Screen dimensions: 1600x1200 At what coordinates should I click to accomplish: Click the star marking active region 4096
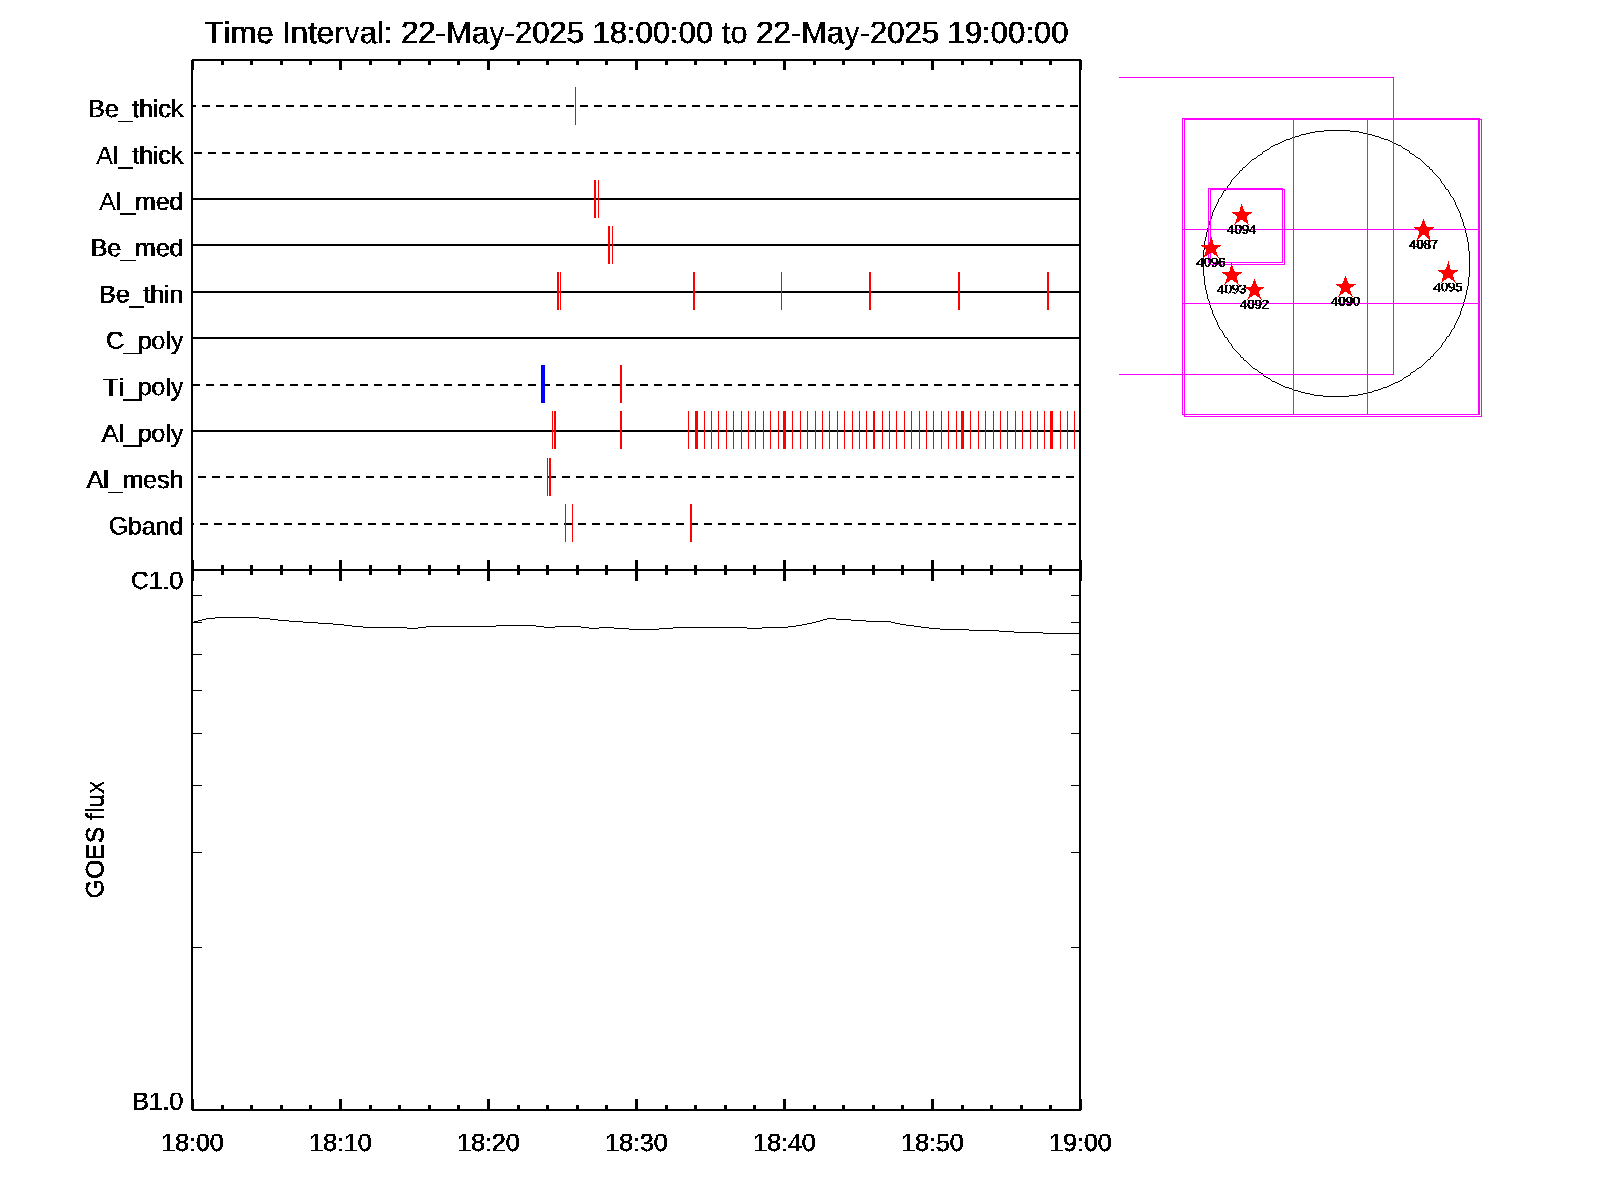coord(1210,248)
